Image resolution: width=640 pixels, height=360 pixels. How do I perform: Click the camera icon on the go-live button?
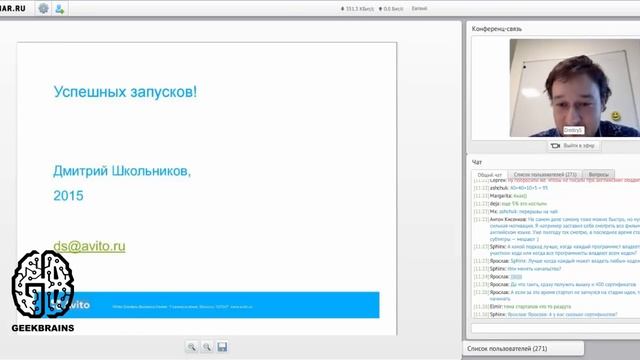coord(555,145)
